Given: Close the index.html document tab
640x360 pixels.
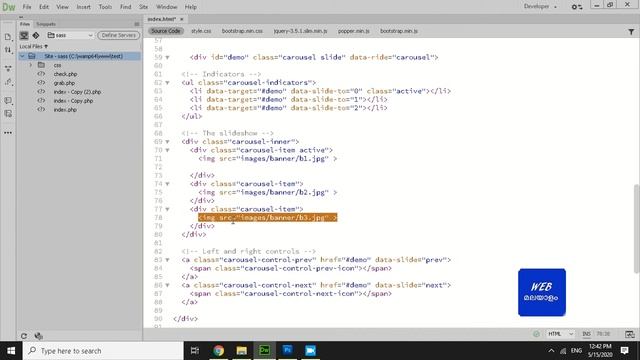Looking at the screenshot, I should tap(182, 19).
